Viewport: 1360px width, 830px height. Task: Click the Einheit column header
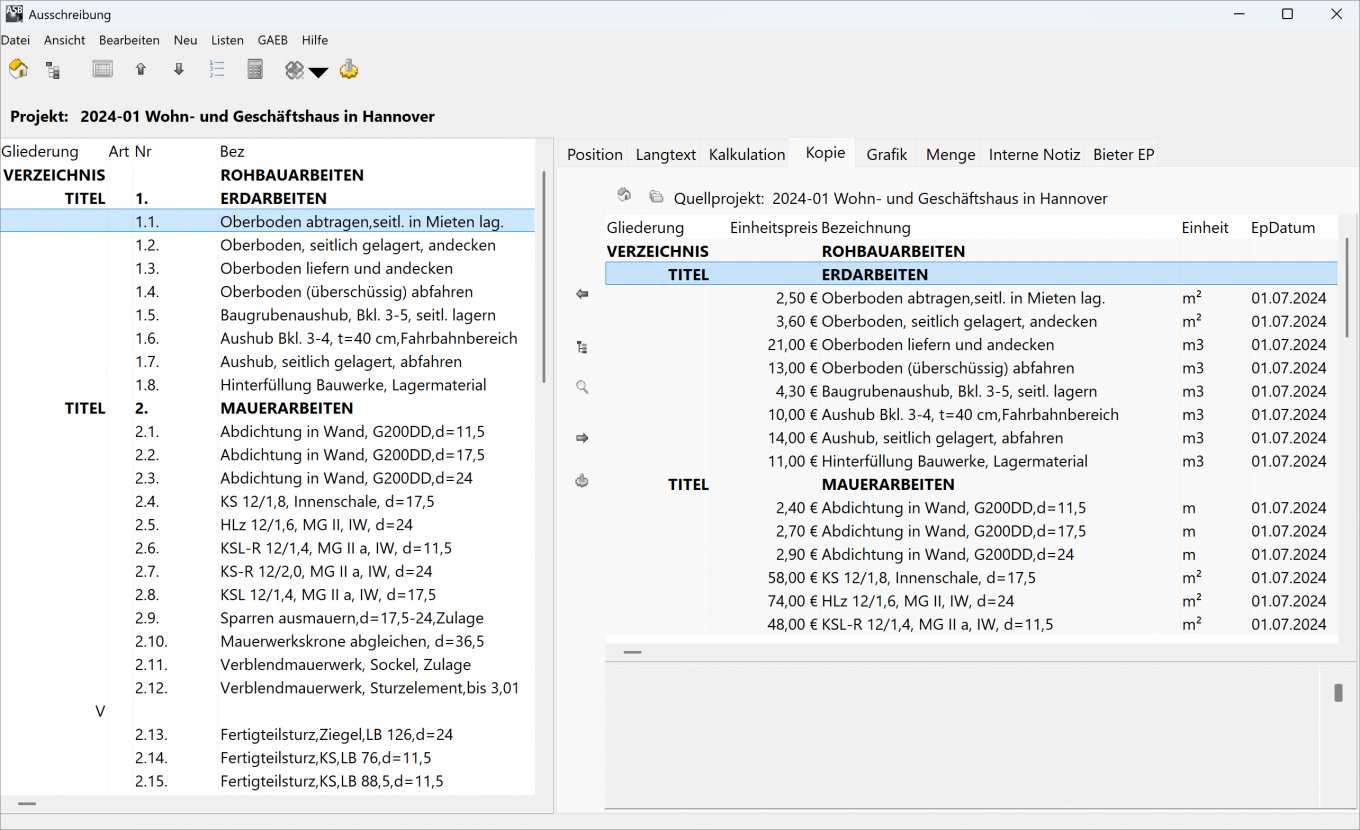tap(1205, 228)
